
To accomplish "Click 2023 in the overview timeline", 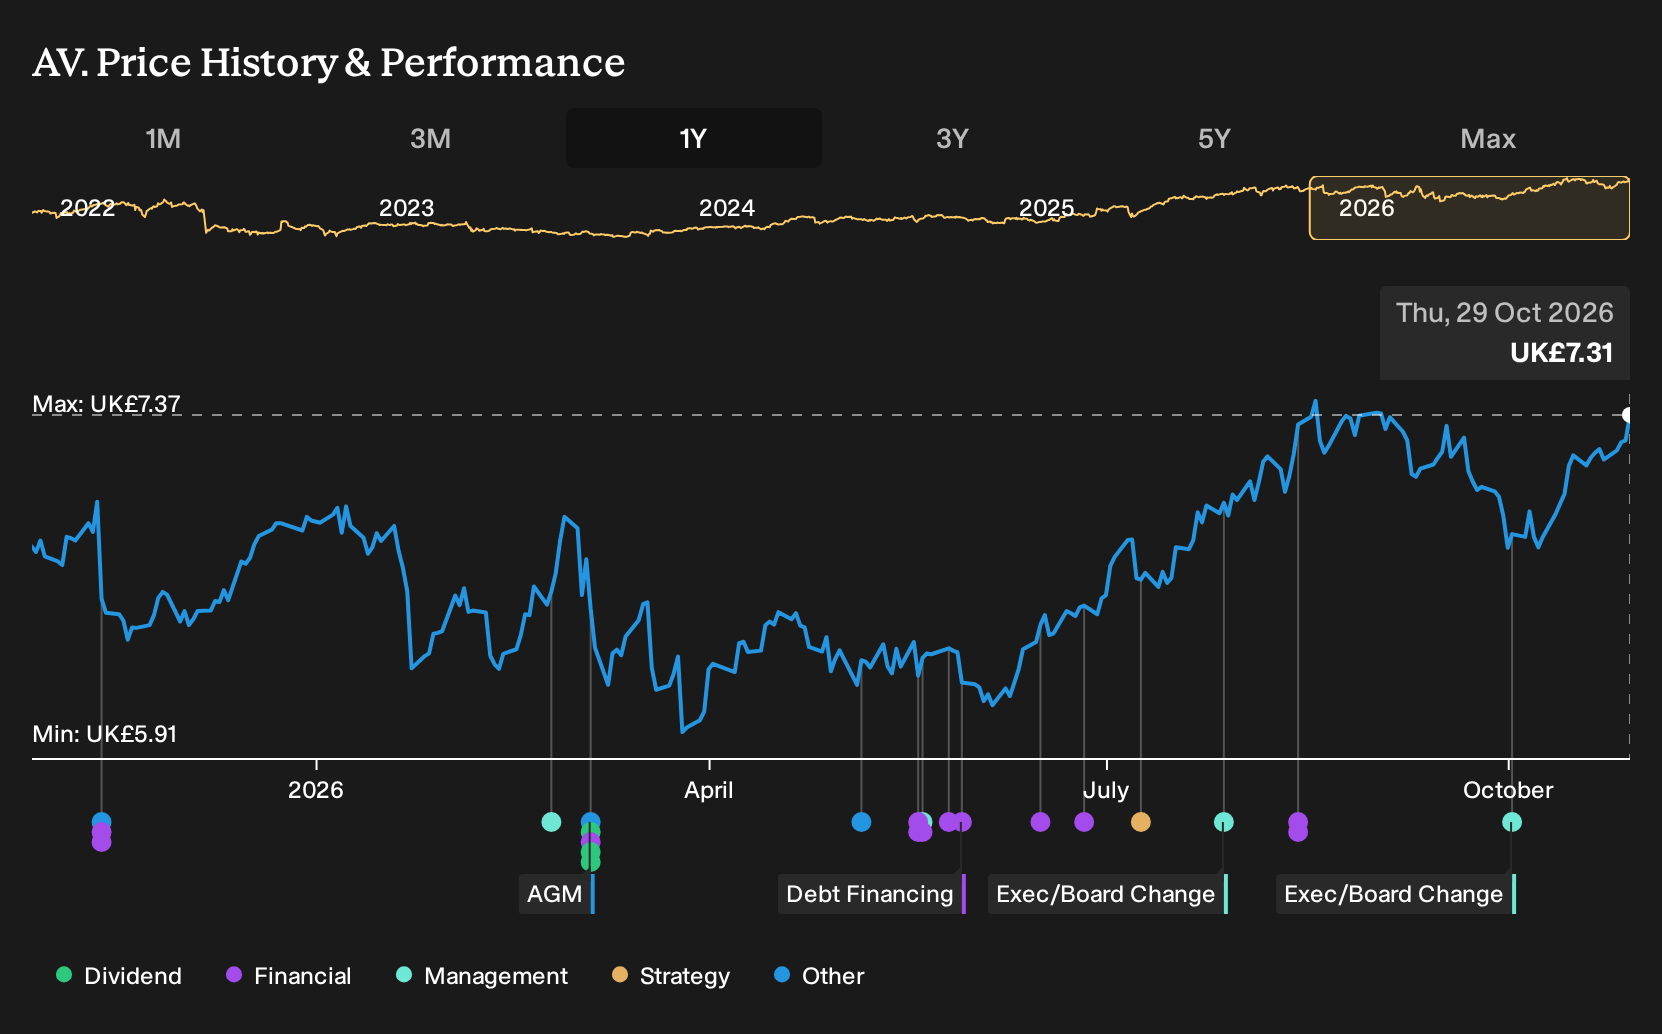I will 406,208.
